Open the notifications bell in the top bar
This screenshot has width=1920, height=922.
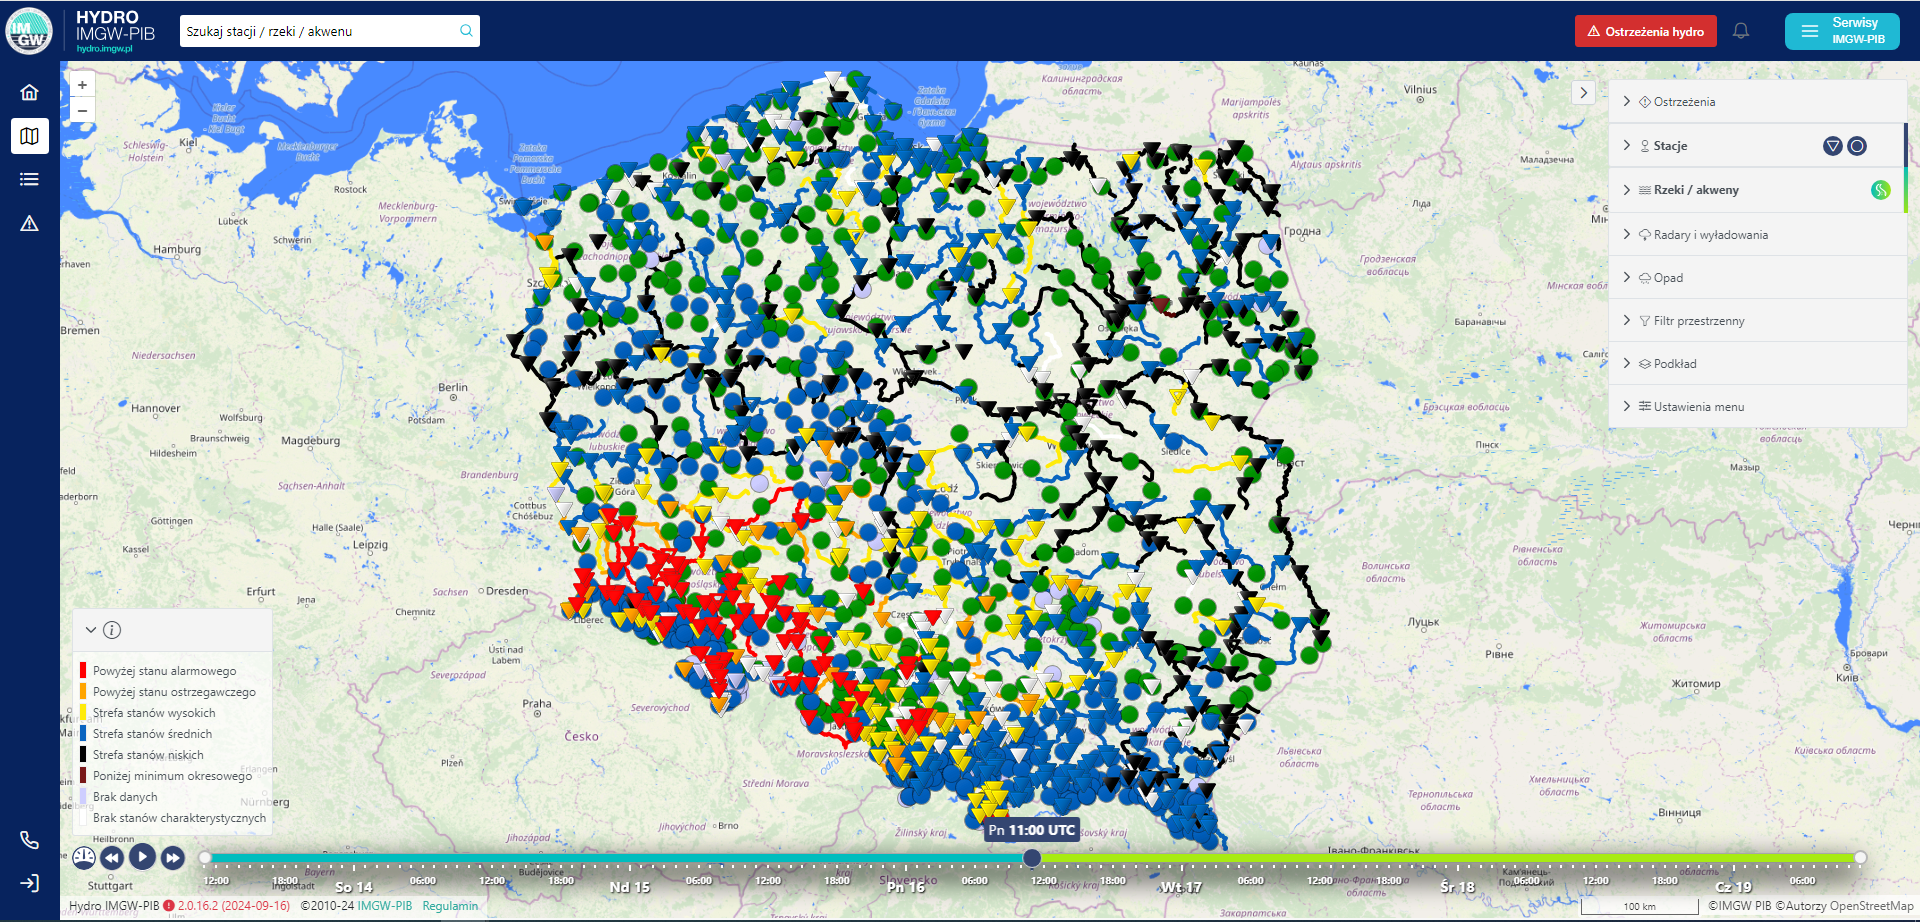coord(1741,31)
